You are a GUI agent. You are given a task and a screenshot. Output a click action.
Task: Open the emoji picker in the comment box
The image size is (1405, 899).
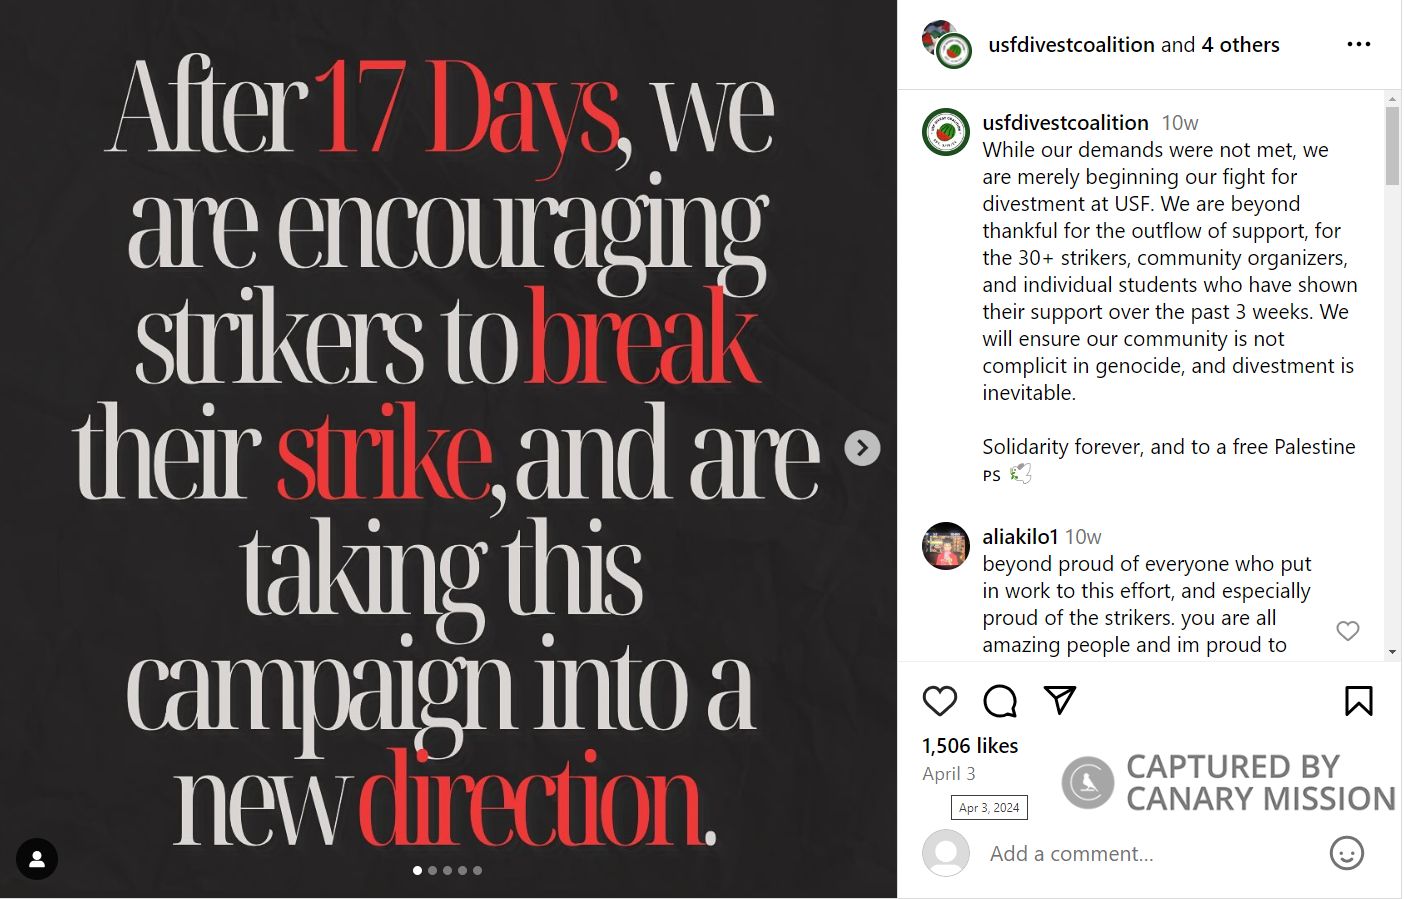[x=1346, y=853]
